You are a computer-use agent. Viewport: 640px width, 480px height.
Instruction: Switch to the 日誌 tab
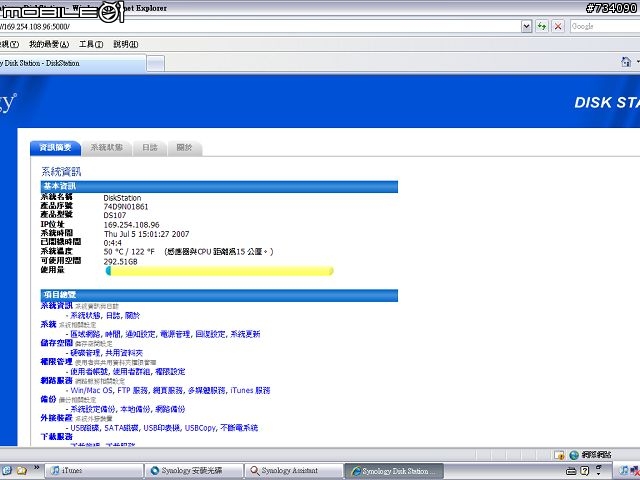click(150, 147)
